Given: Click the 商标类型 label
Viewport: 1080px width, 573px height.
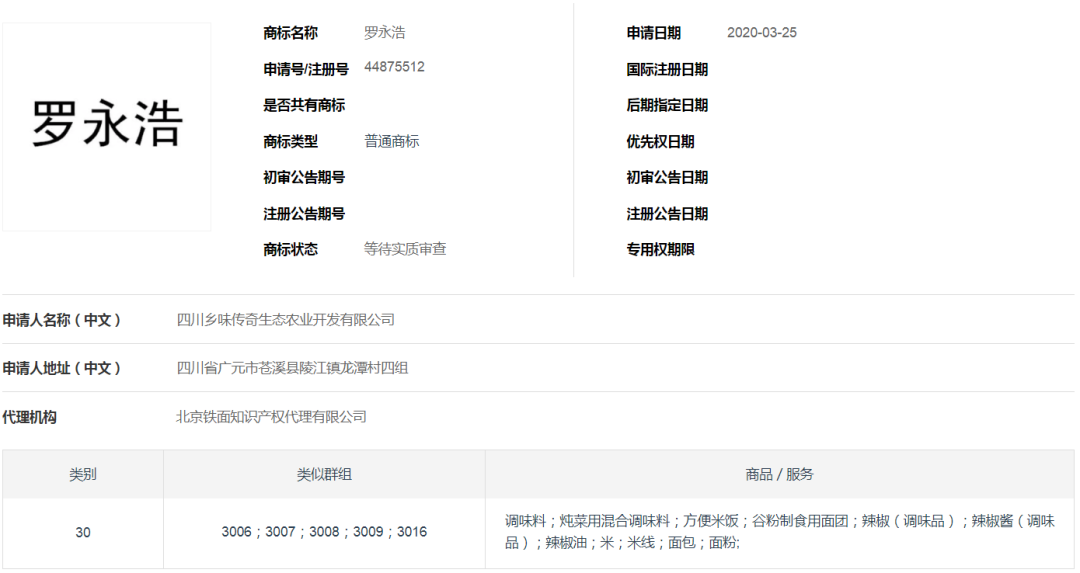Looking at the screenshot, I should [x=290, y=141].
